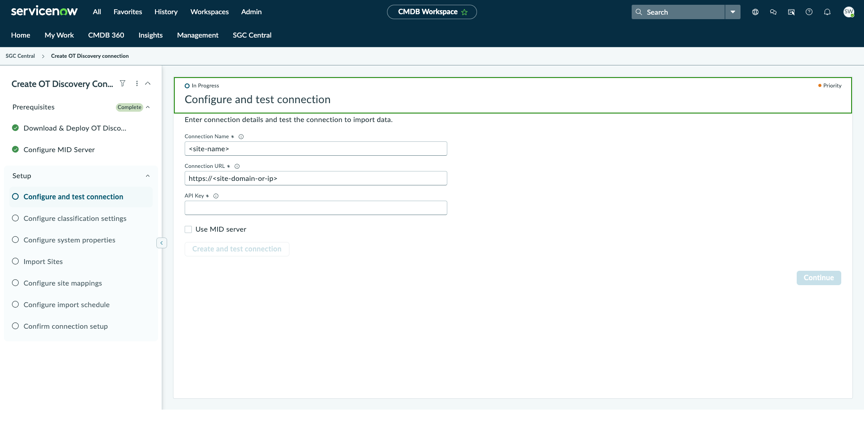Open the help question mark icon

tap(809, 12)
